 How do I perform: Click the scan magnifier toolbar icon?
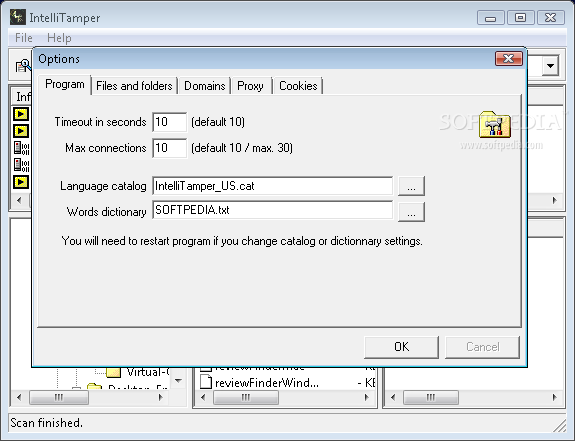[23, 66]
